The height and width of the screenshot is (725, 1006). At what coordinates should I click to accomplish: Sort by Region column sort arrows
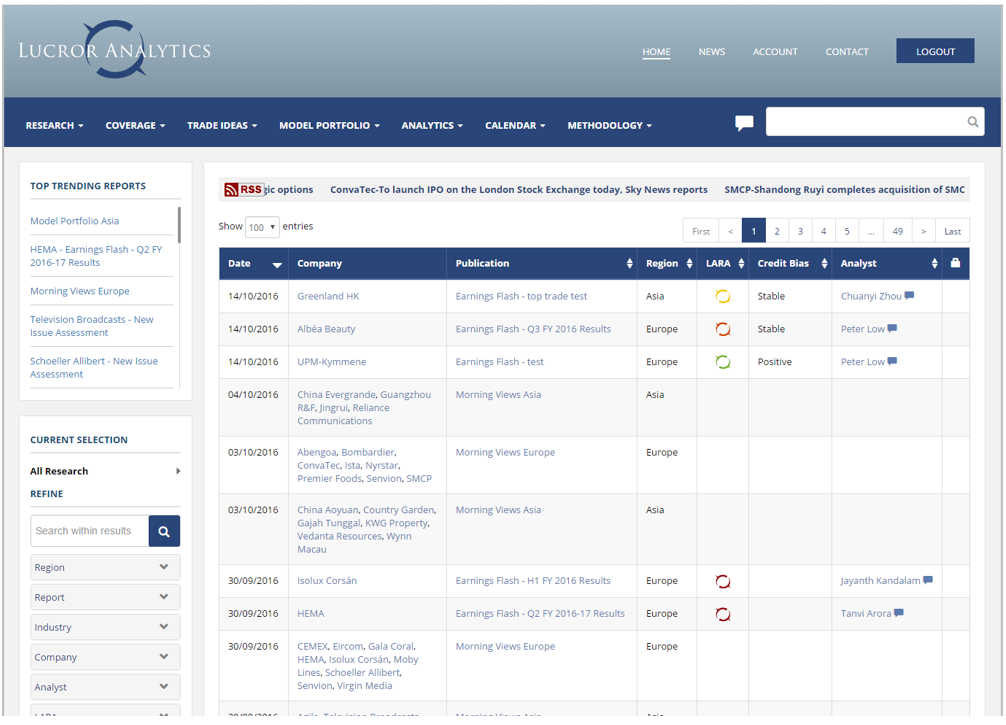point(689,264)
